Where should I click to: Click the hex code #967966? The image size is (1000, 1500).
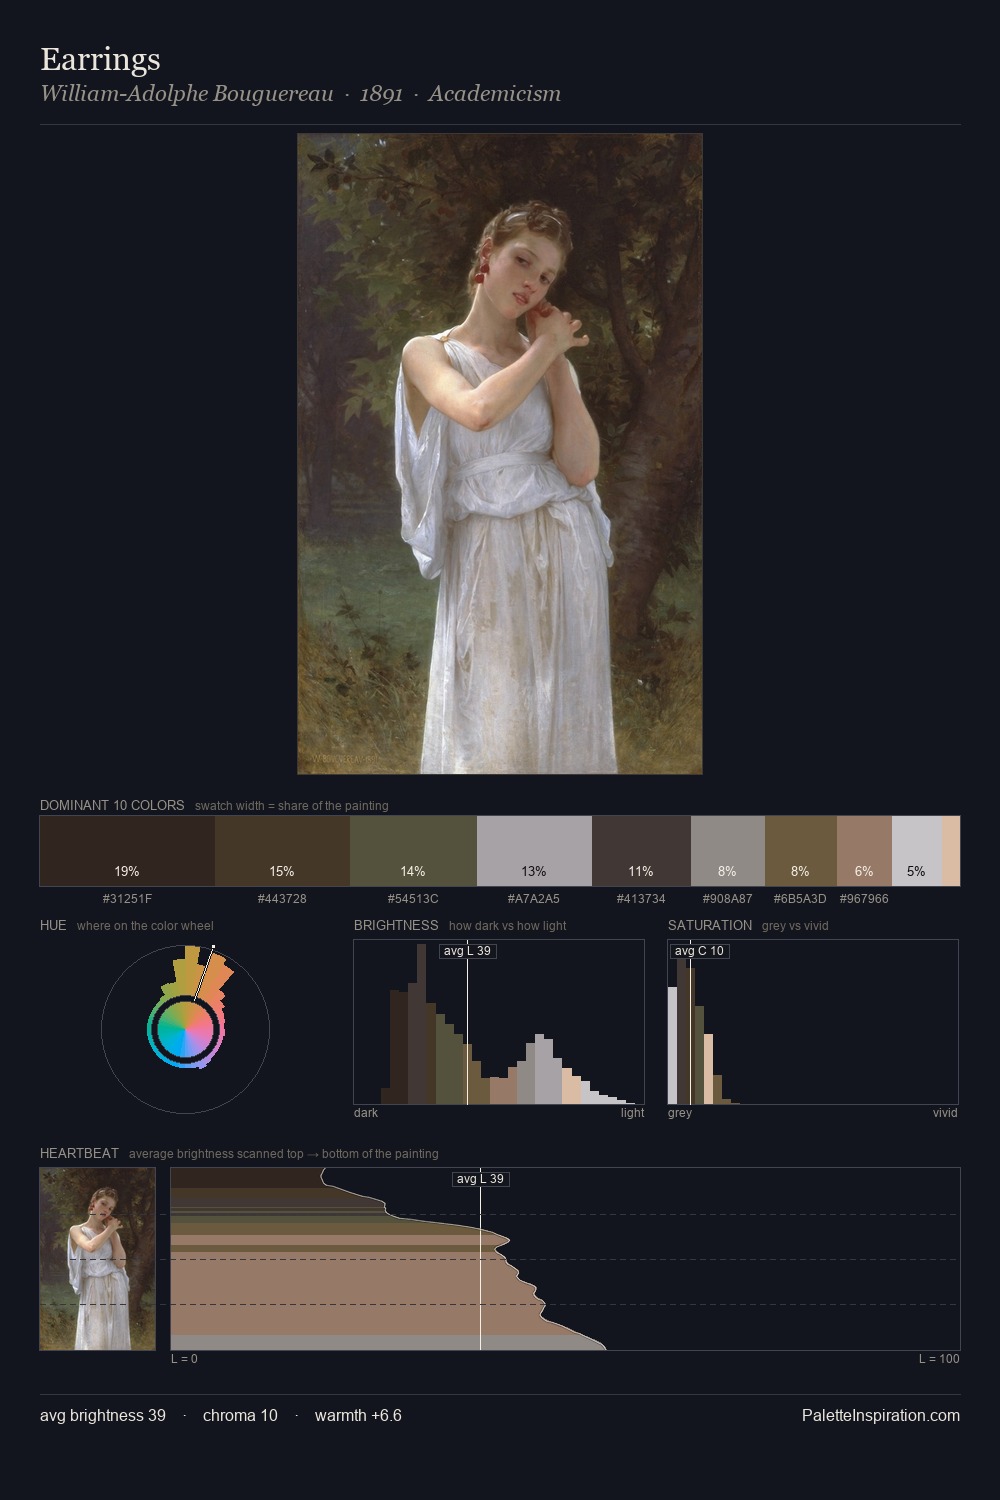pos(864,899)
